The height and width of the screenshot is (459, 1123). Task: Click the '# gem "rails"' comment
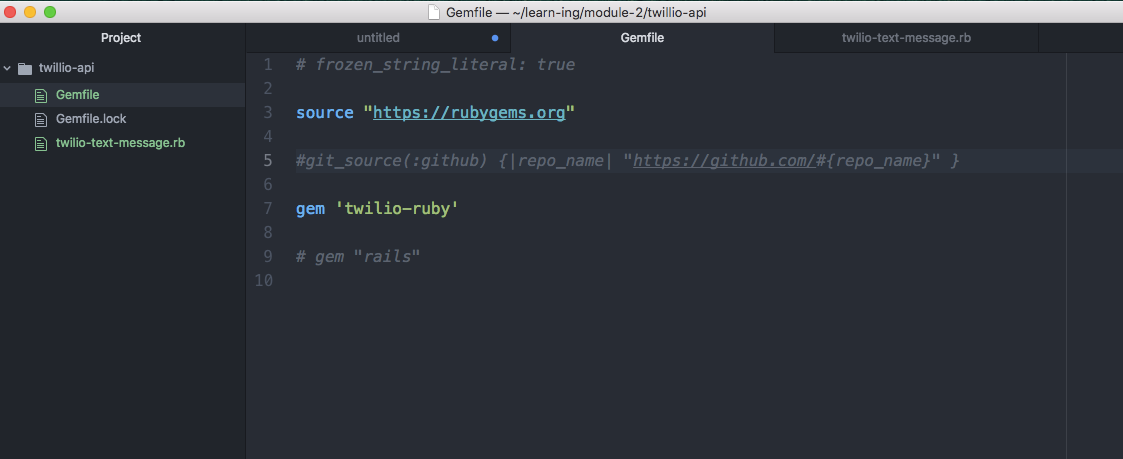tap(358, 257)
